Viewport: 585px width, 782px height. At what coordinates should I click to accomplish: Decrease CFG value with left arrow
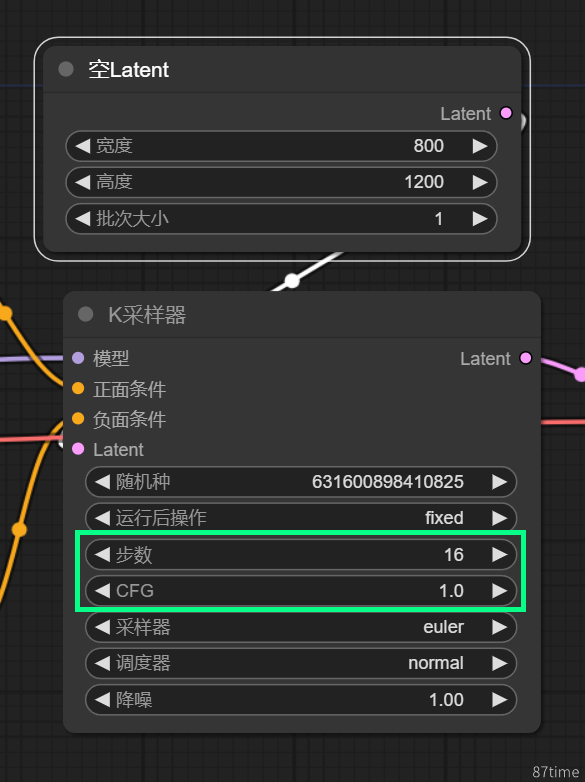[102, 590]
